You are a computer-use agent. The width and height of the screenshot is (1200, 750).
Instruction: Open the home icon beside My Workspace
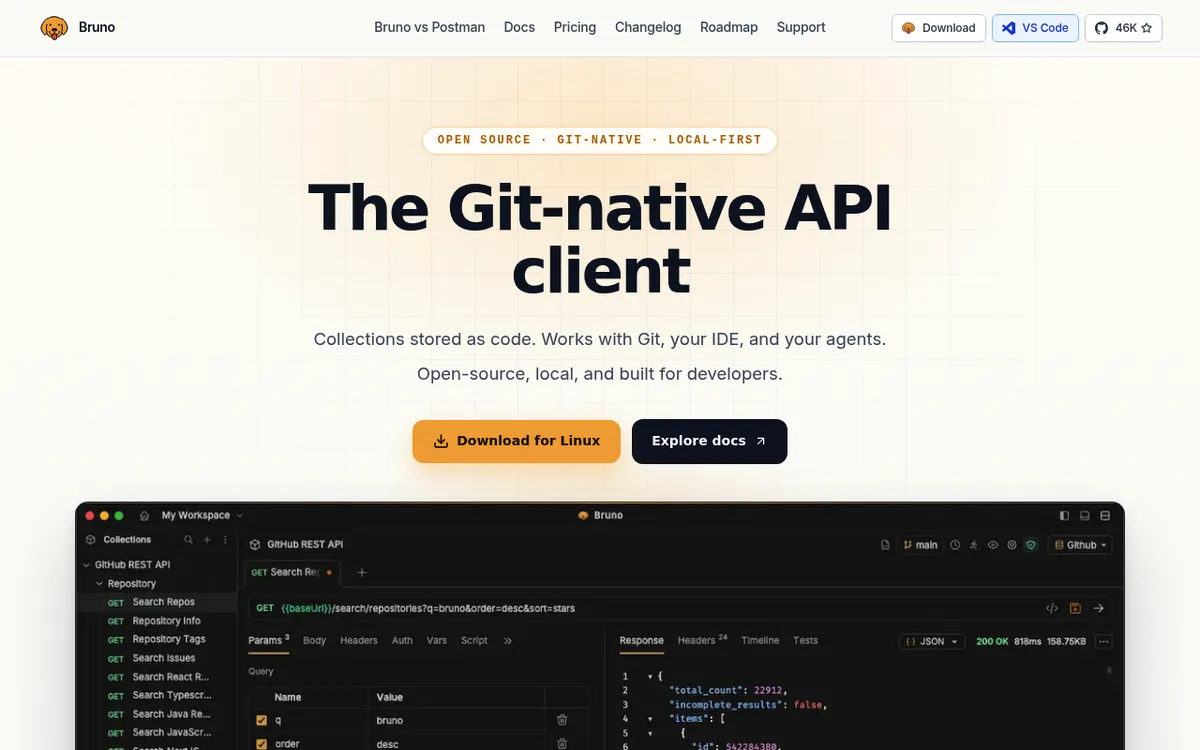[144, 516]
